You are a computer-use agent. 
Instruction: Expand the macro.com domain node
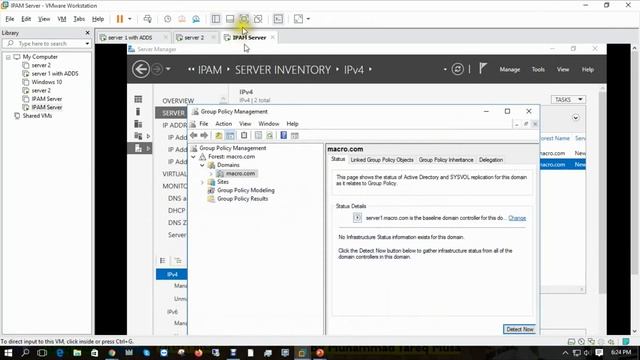211,174
